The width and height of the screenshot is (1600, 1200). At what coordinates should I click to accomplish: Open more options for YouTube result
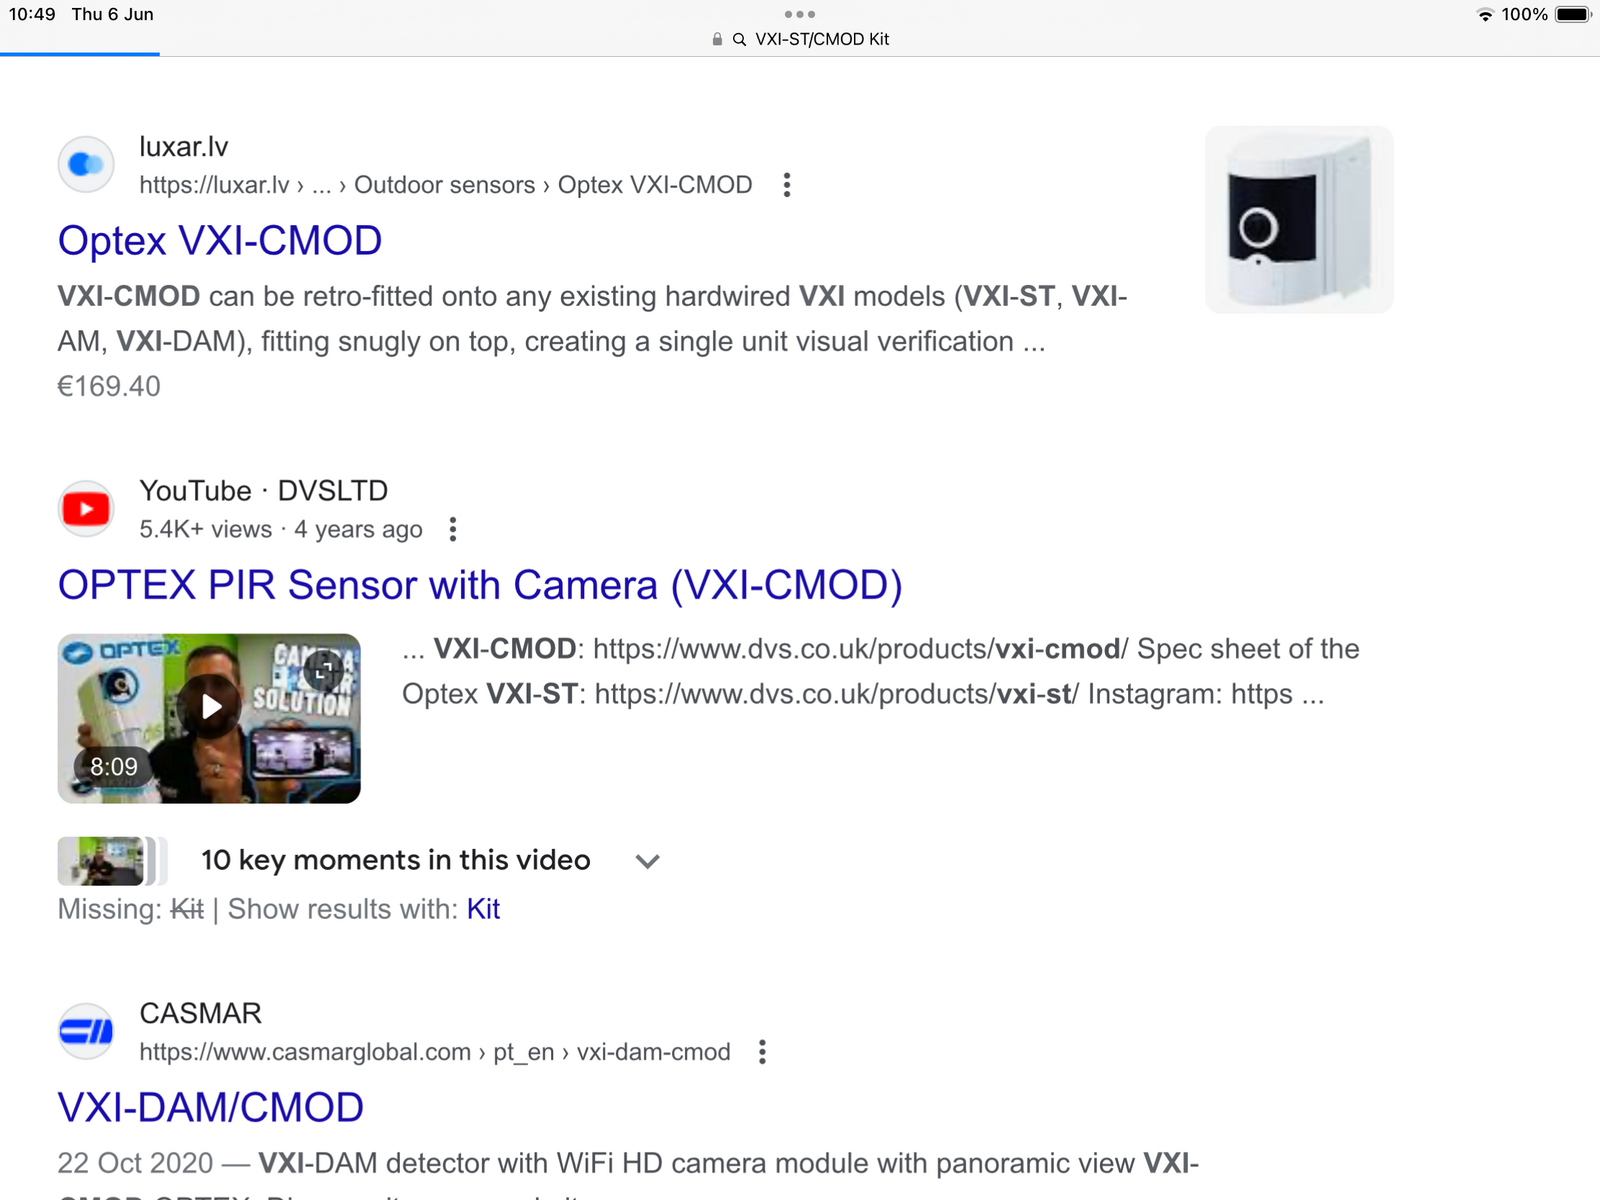point(453,529)
